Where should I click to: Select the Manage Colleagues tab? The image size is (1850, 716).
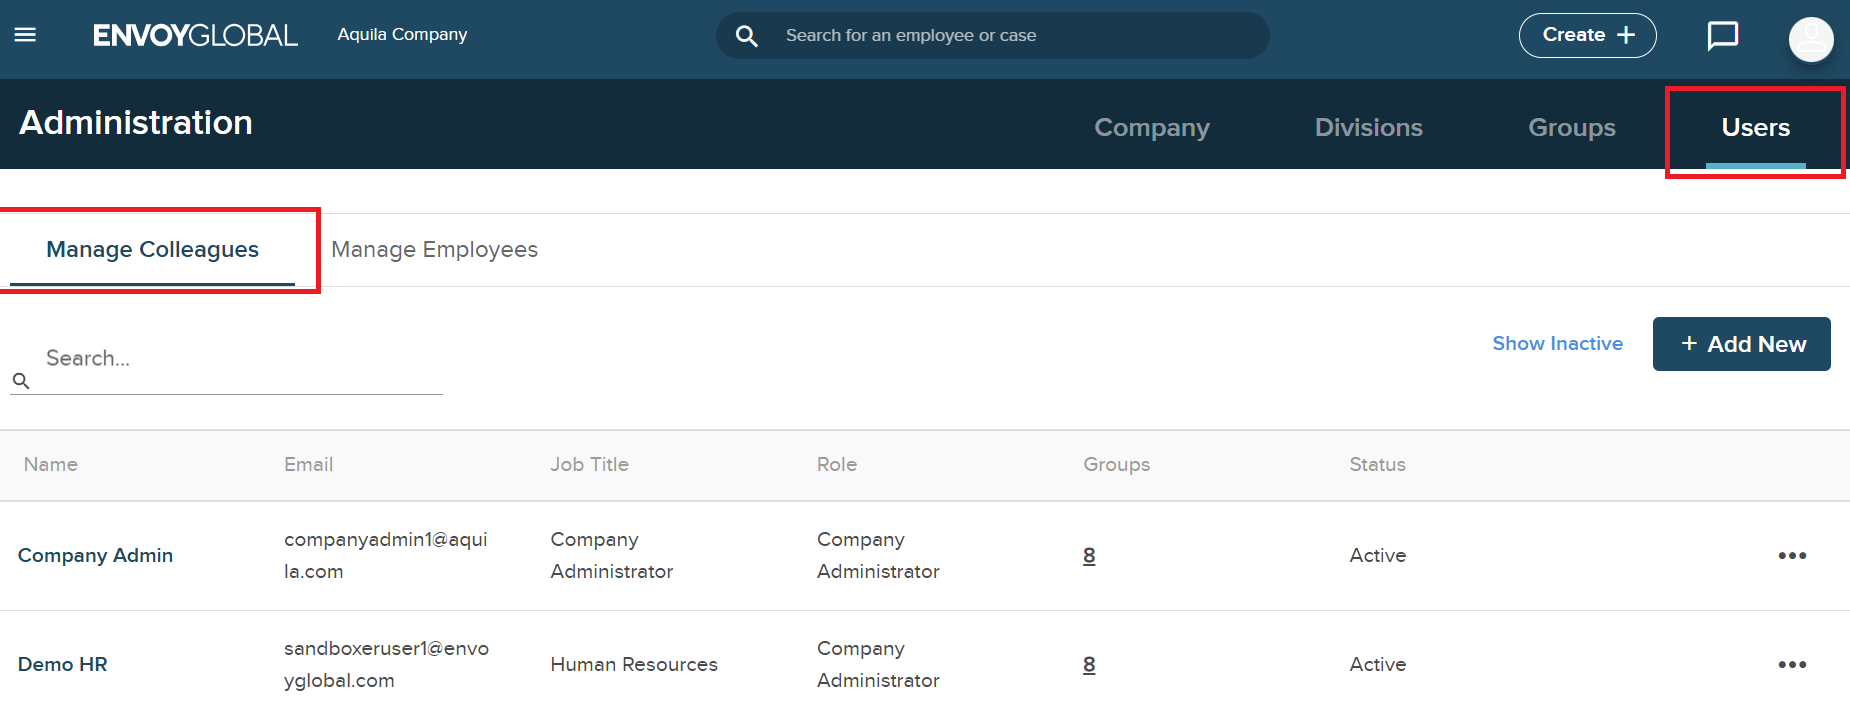[152, 250]
